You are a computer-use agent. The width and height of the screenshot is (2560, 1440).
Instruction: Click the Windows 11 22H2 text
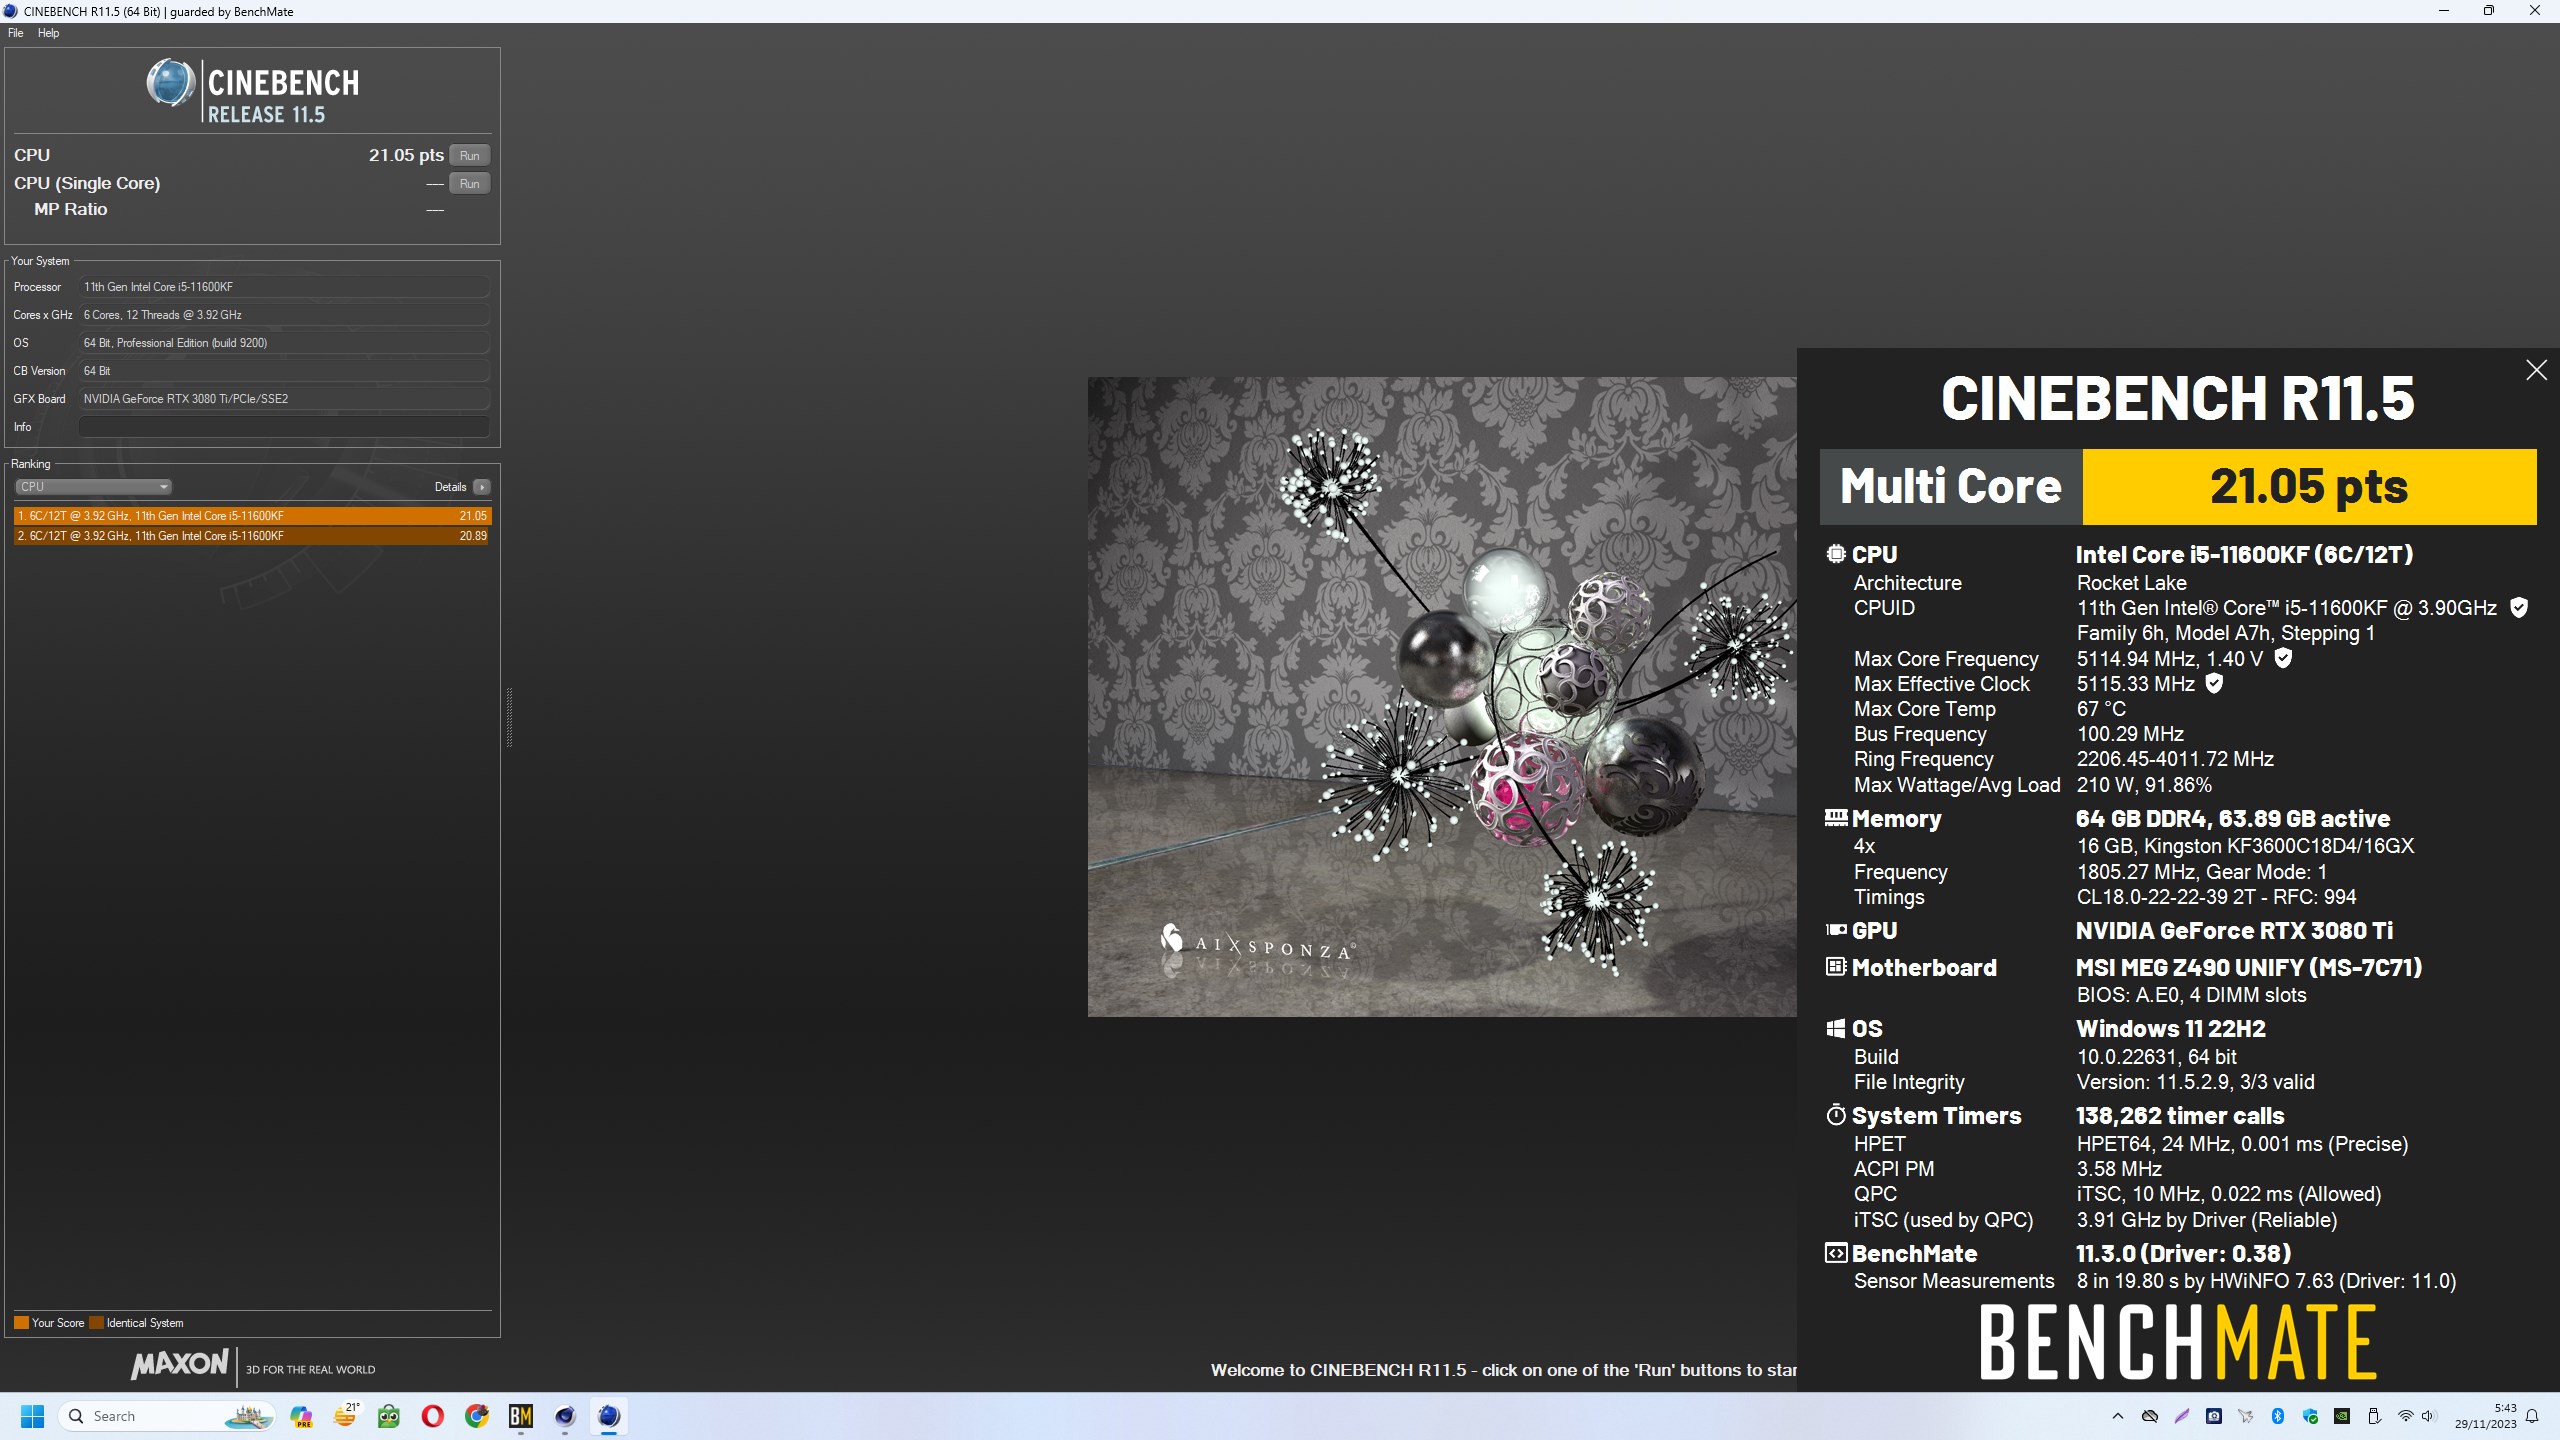[2170, 1028]
